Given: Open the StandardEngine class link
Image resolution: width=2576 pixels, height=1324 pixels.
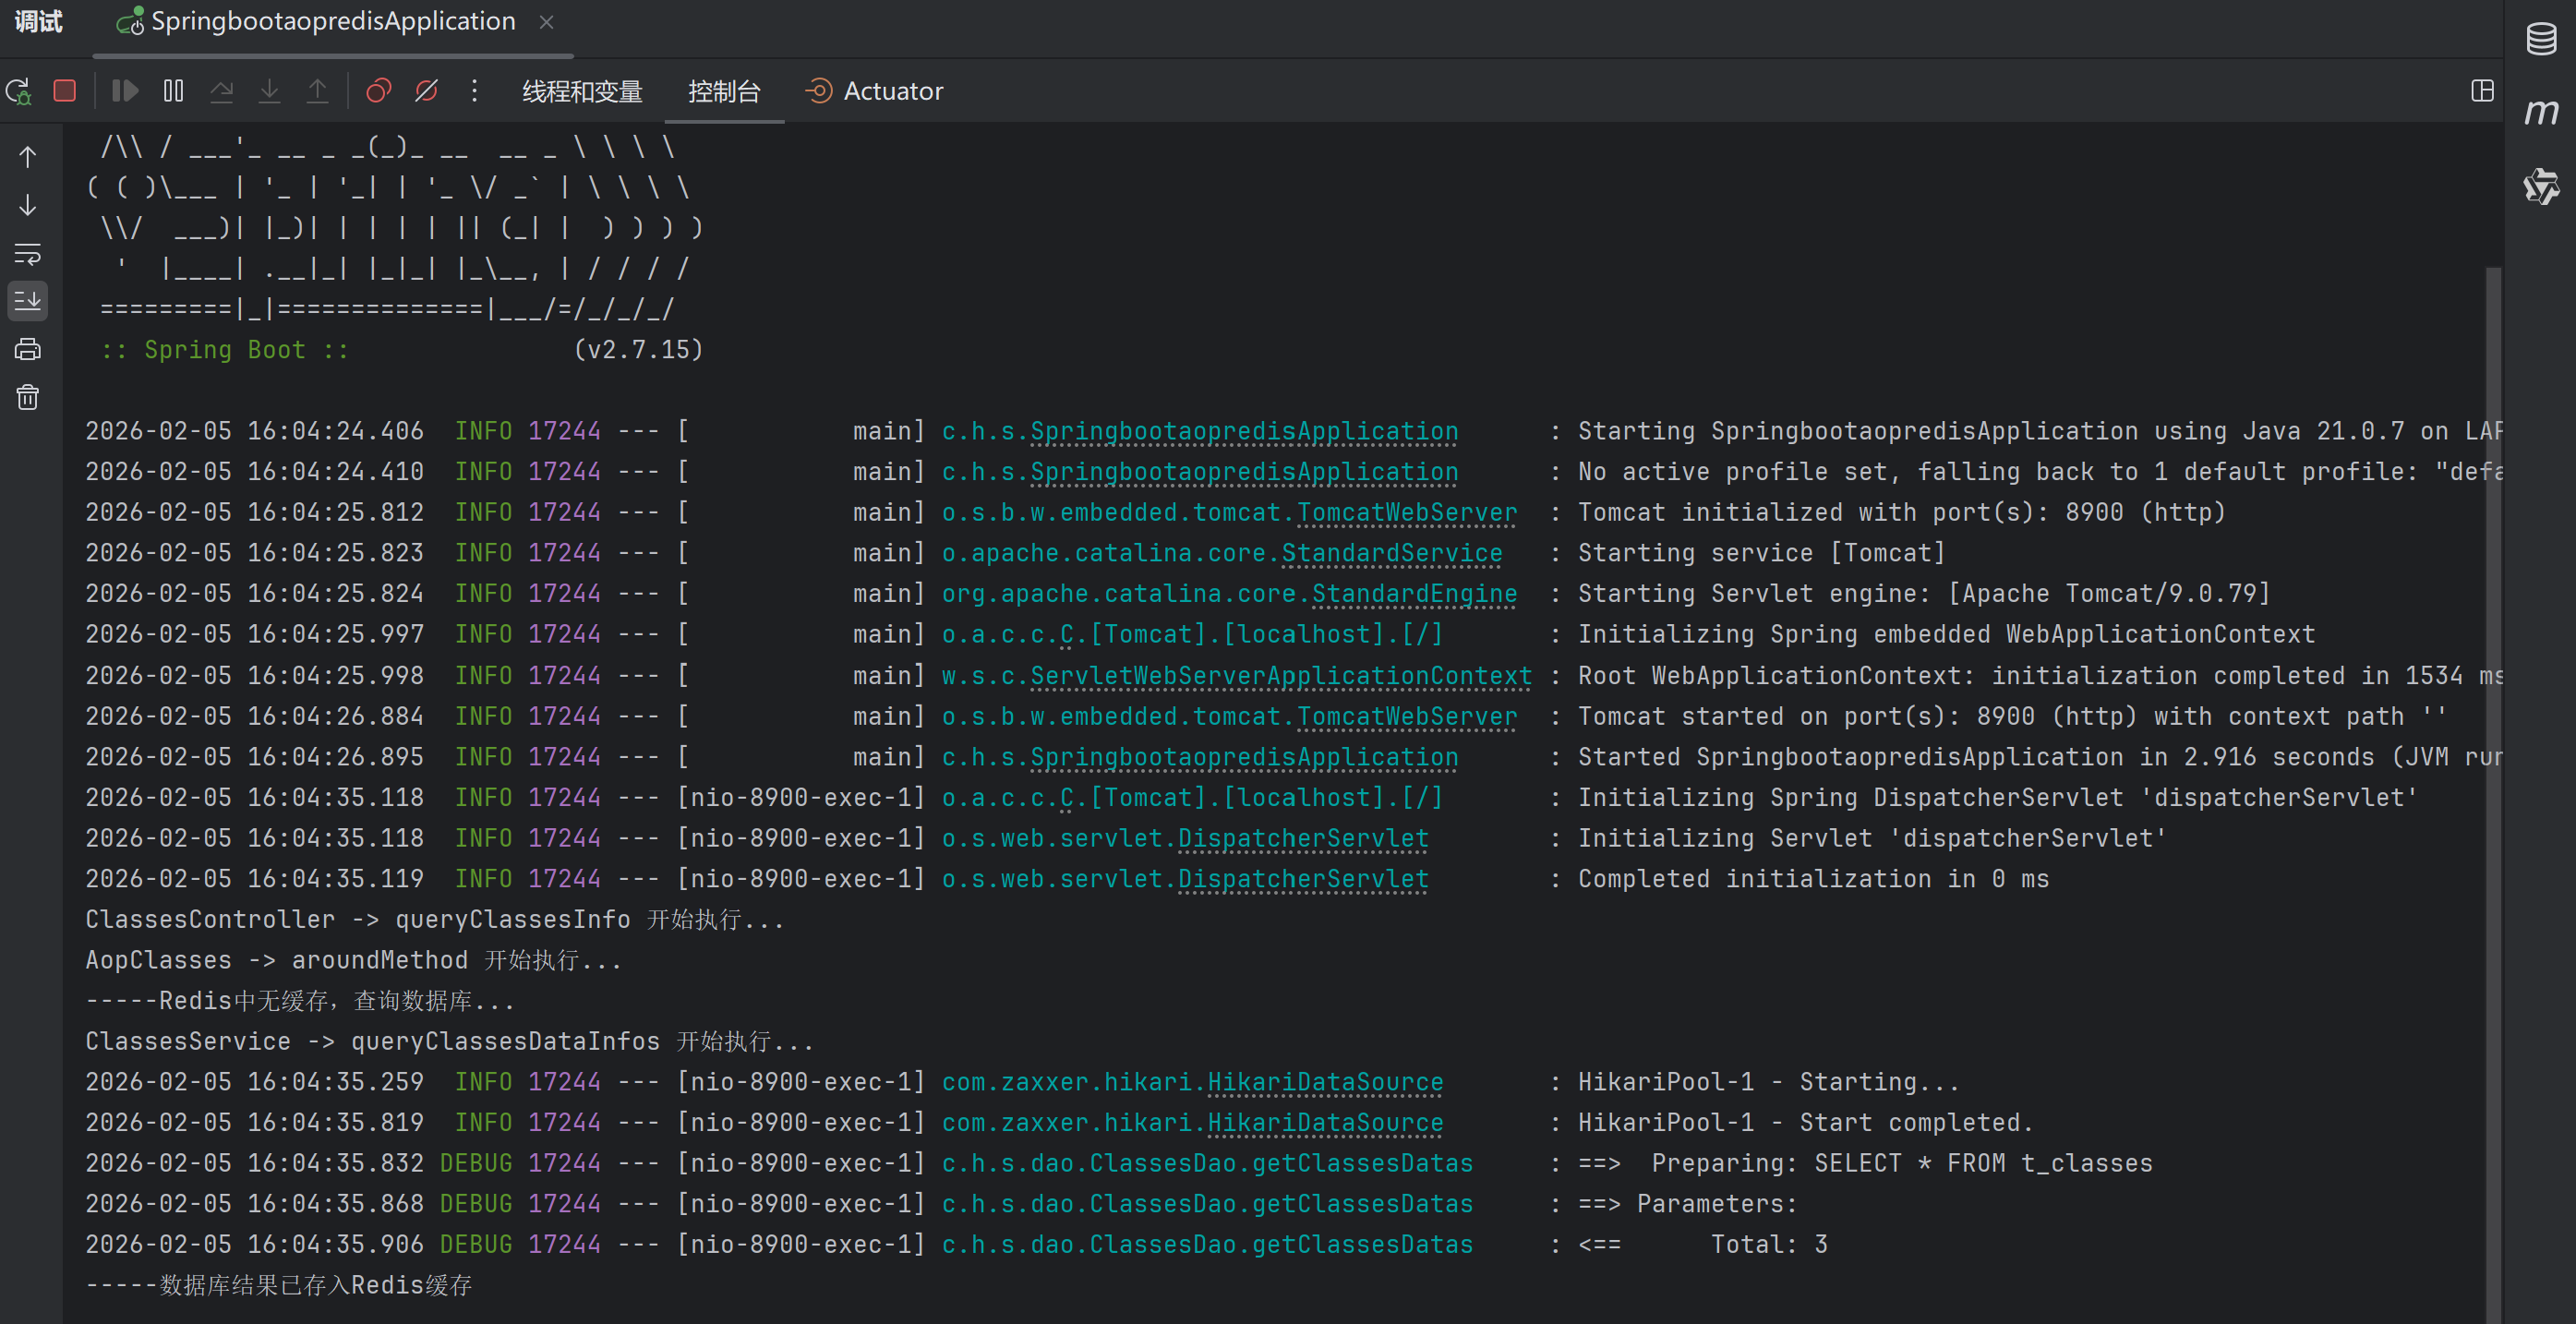Looking at the screenshot, I should click(x=1414, y=594).
